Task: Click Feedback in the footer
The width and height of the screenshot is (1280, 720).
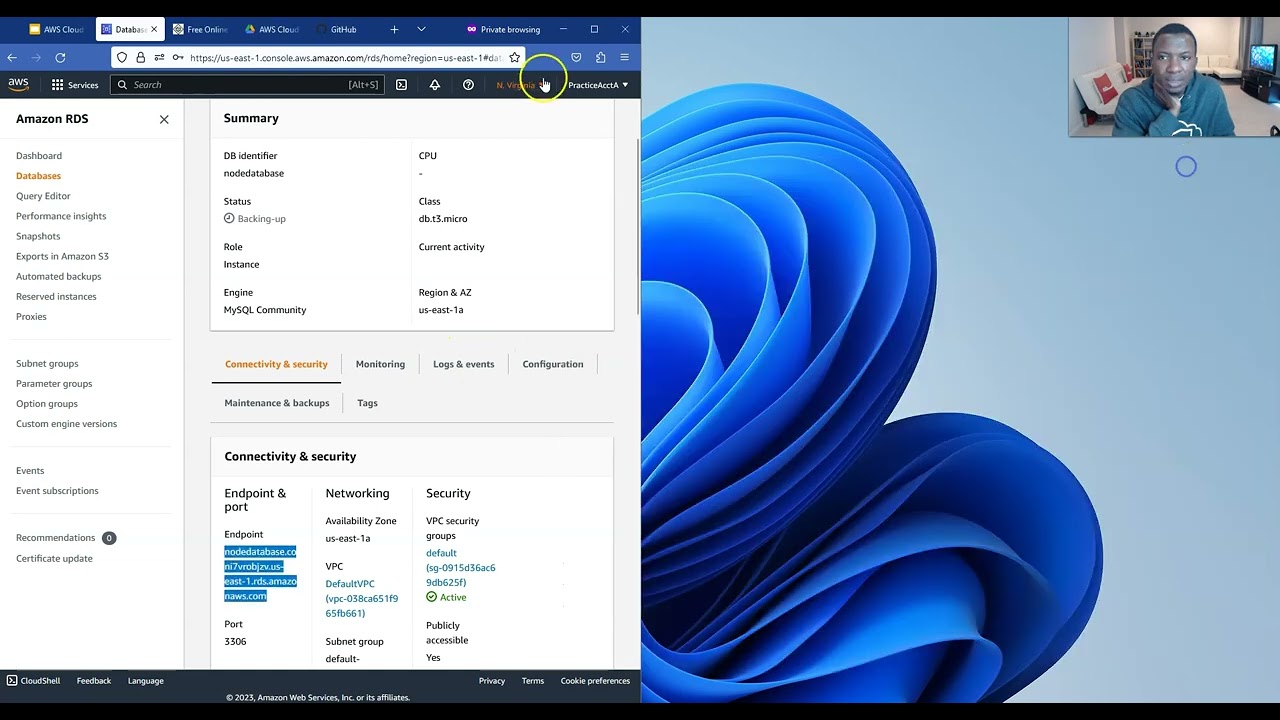Action: (x=94, y=681)
